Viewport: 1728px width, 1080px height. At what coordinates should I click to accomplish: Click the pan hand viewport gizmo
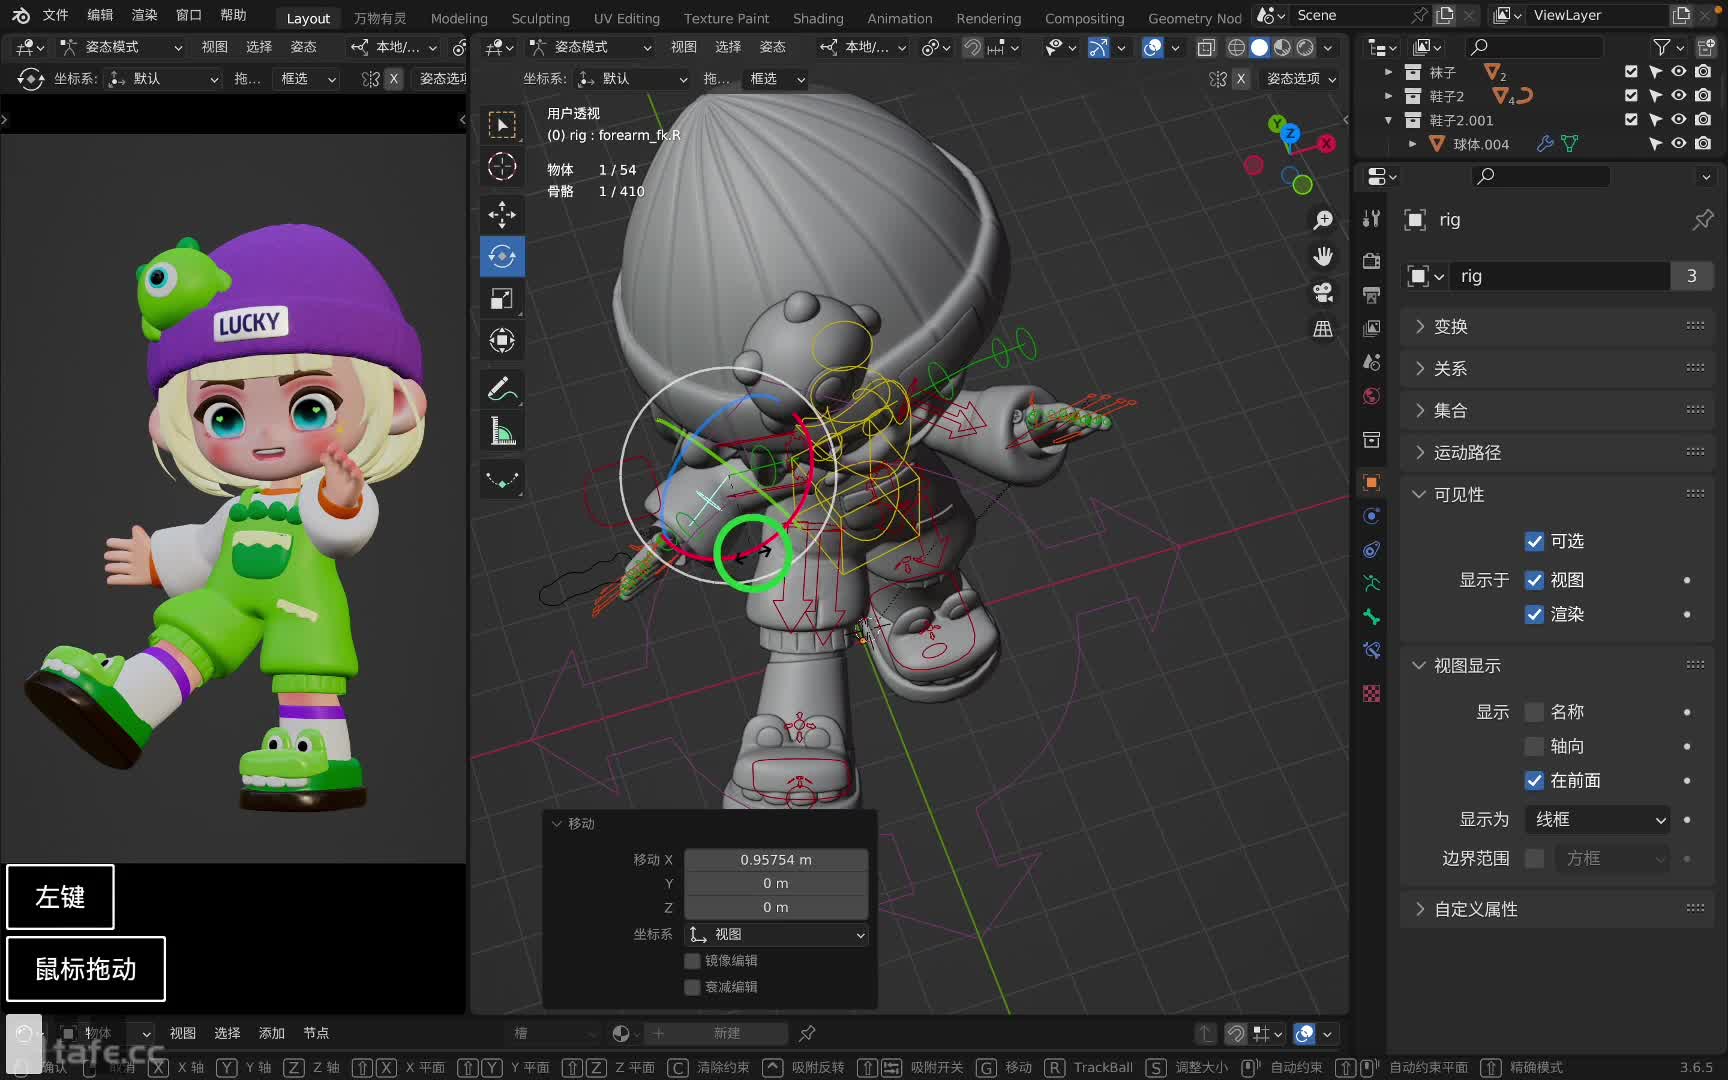[x=1323, y=256]
